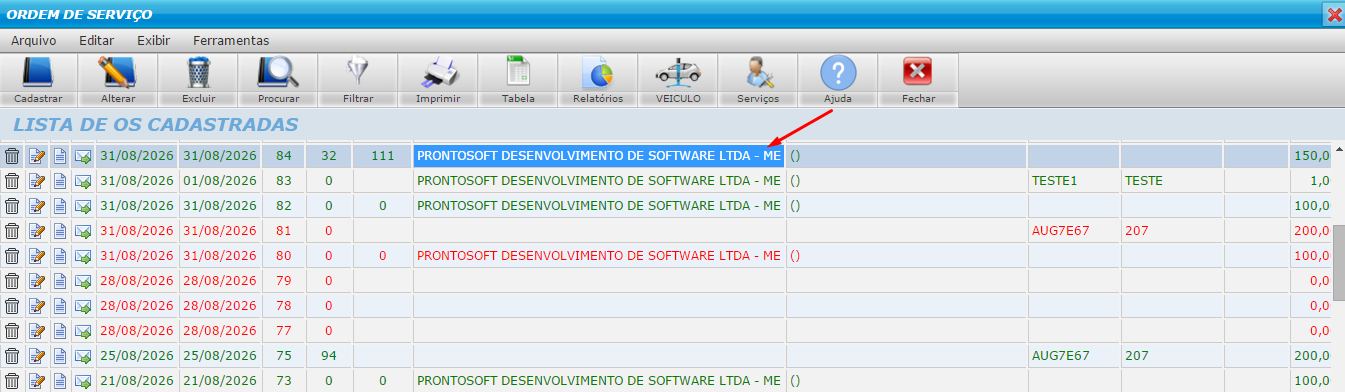Viewport: 1345px width, 392px height.
Task: Click send arrow icon for OS 82
Action: (x=83, y=206)
